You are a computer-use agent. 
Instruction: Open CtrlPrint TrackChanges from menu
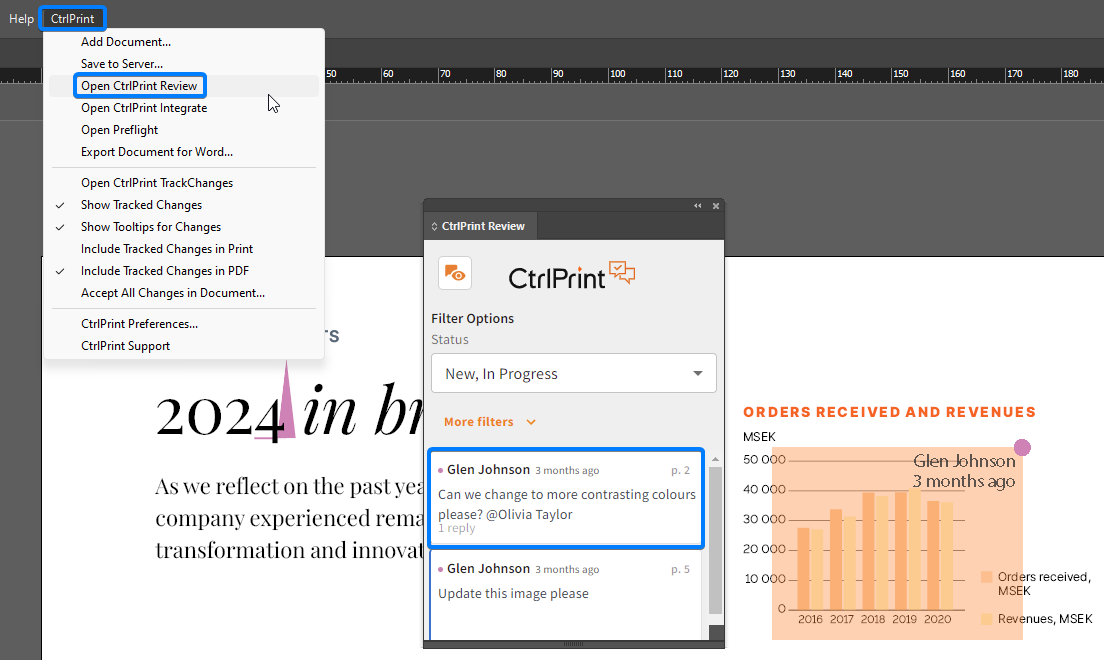[183, 182]
